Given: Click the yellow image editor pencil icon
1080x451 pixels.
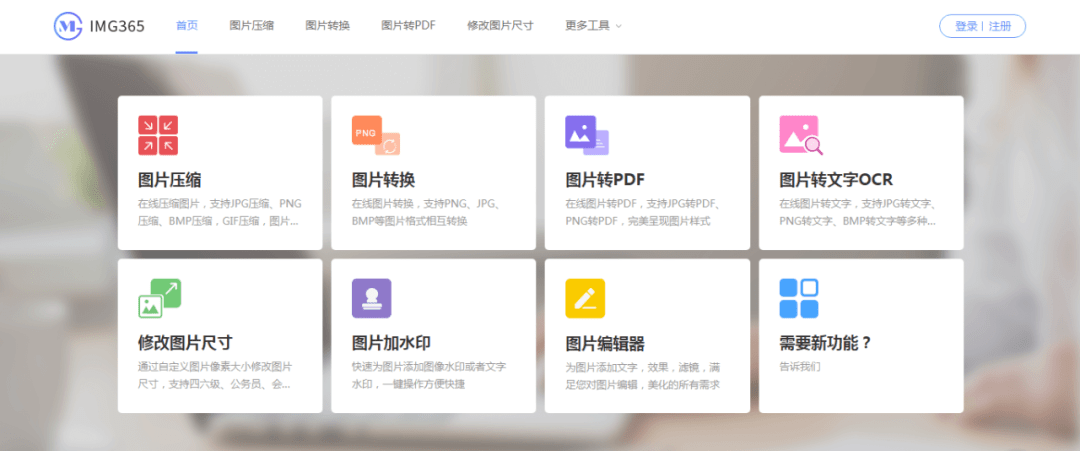Looking at the screenshot, I should (x=585, y=298).
